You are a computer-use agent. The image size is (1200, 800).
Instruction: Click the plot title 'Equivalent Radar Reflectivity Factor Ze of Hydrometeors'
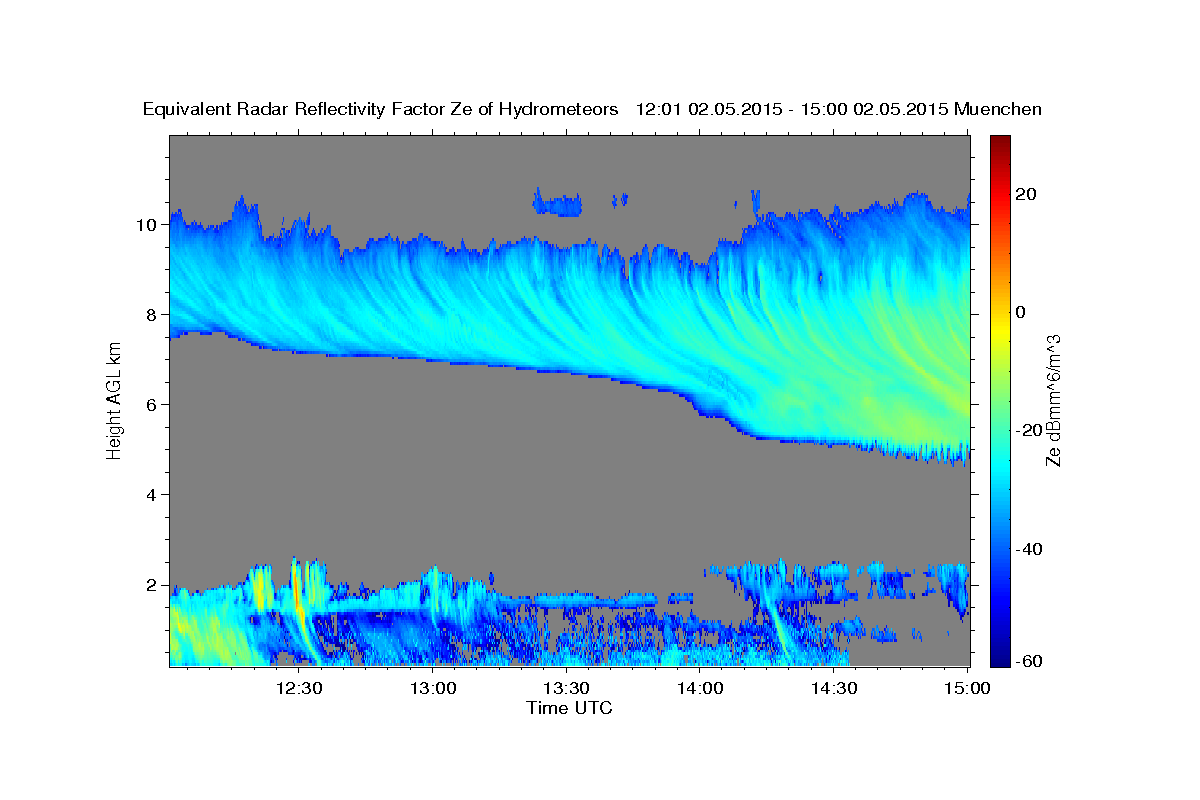pyautogui.click(x=381, y=110)
